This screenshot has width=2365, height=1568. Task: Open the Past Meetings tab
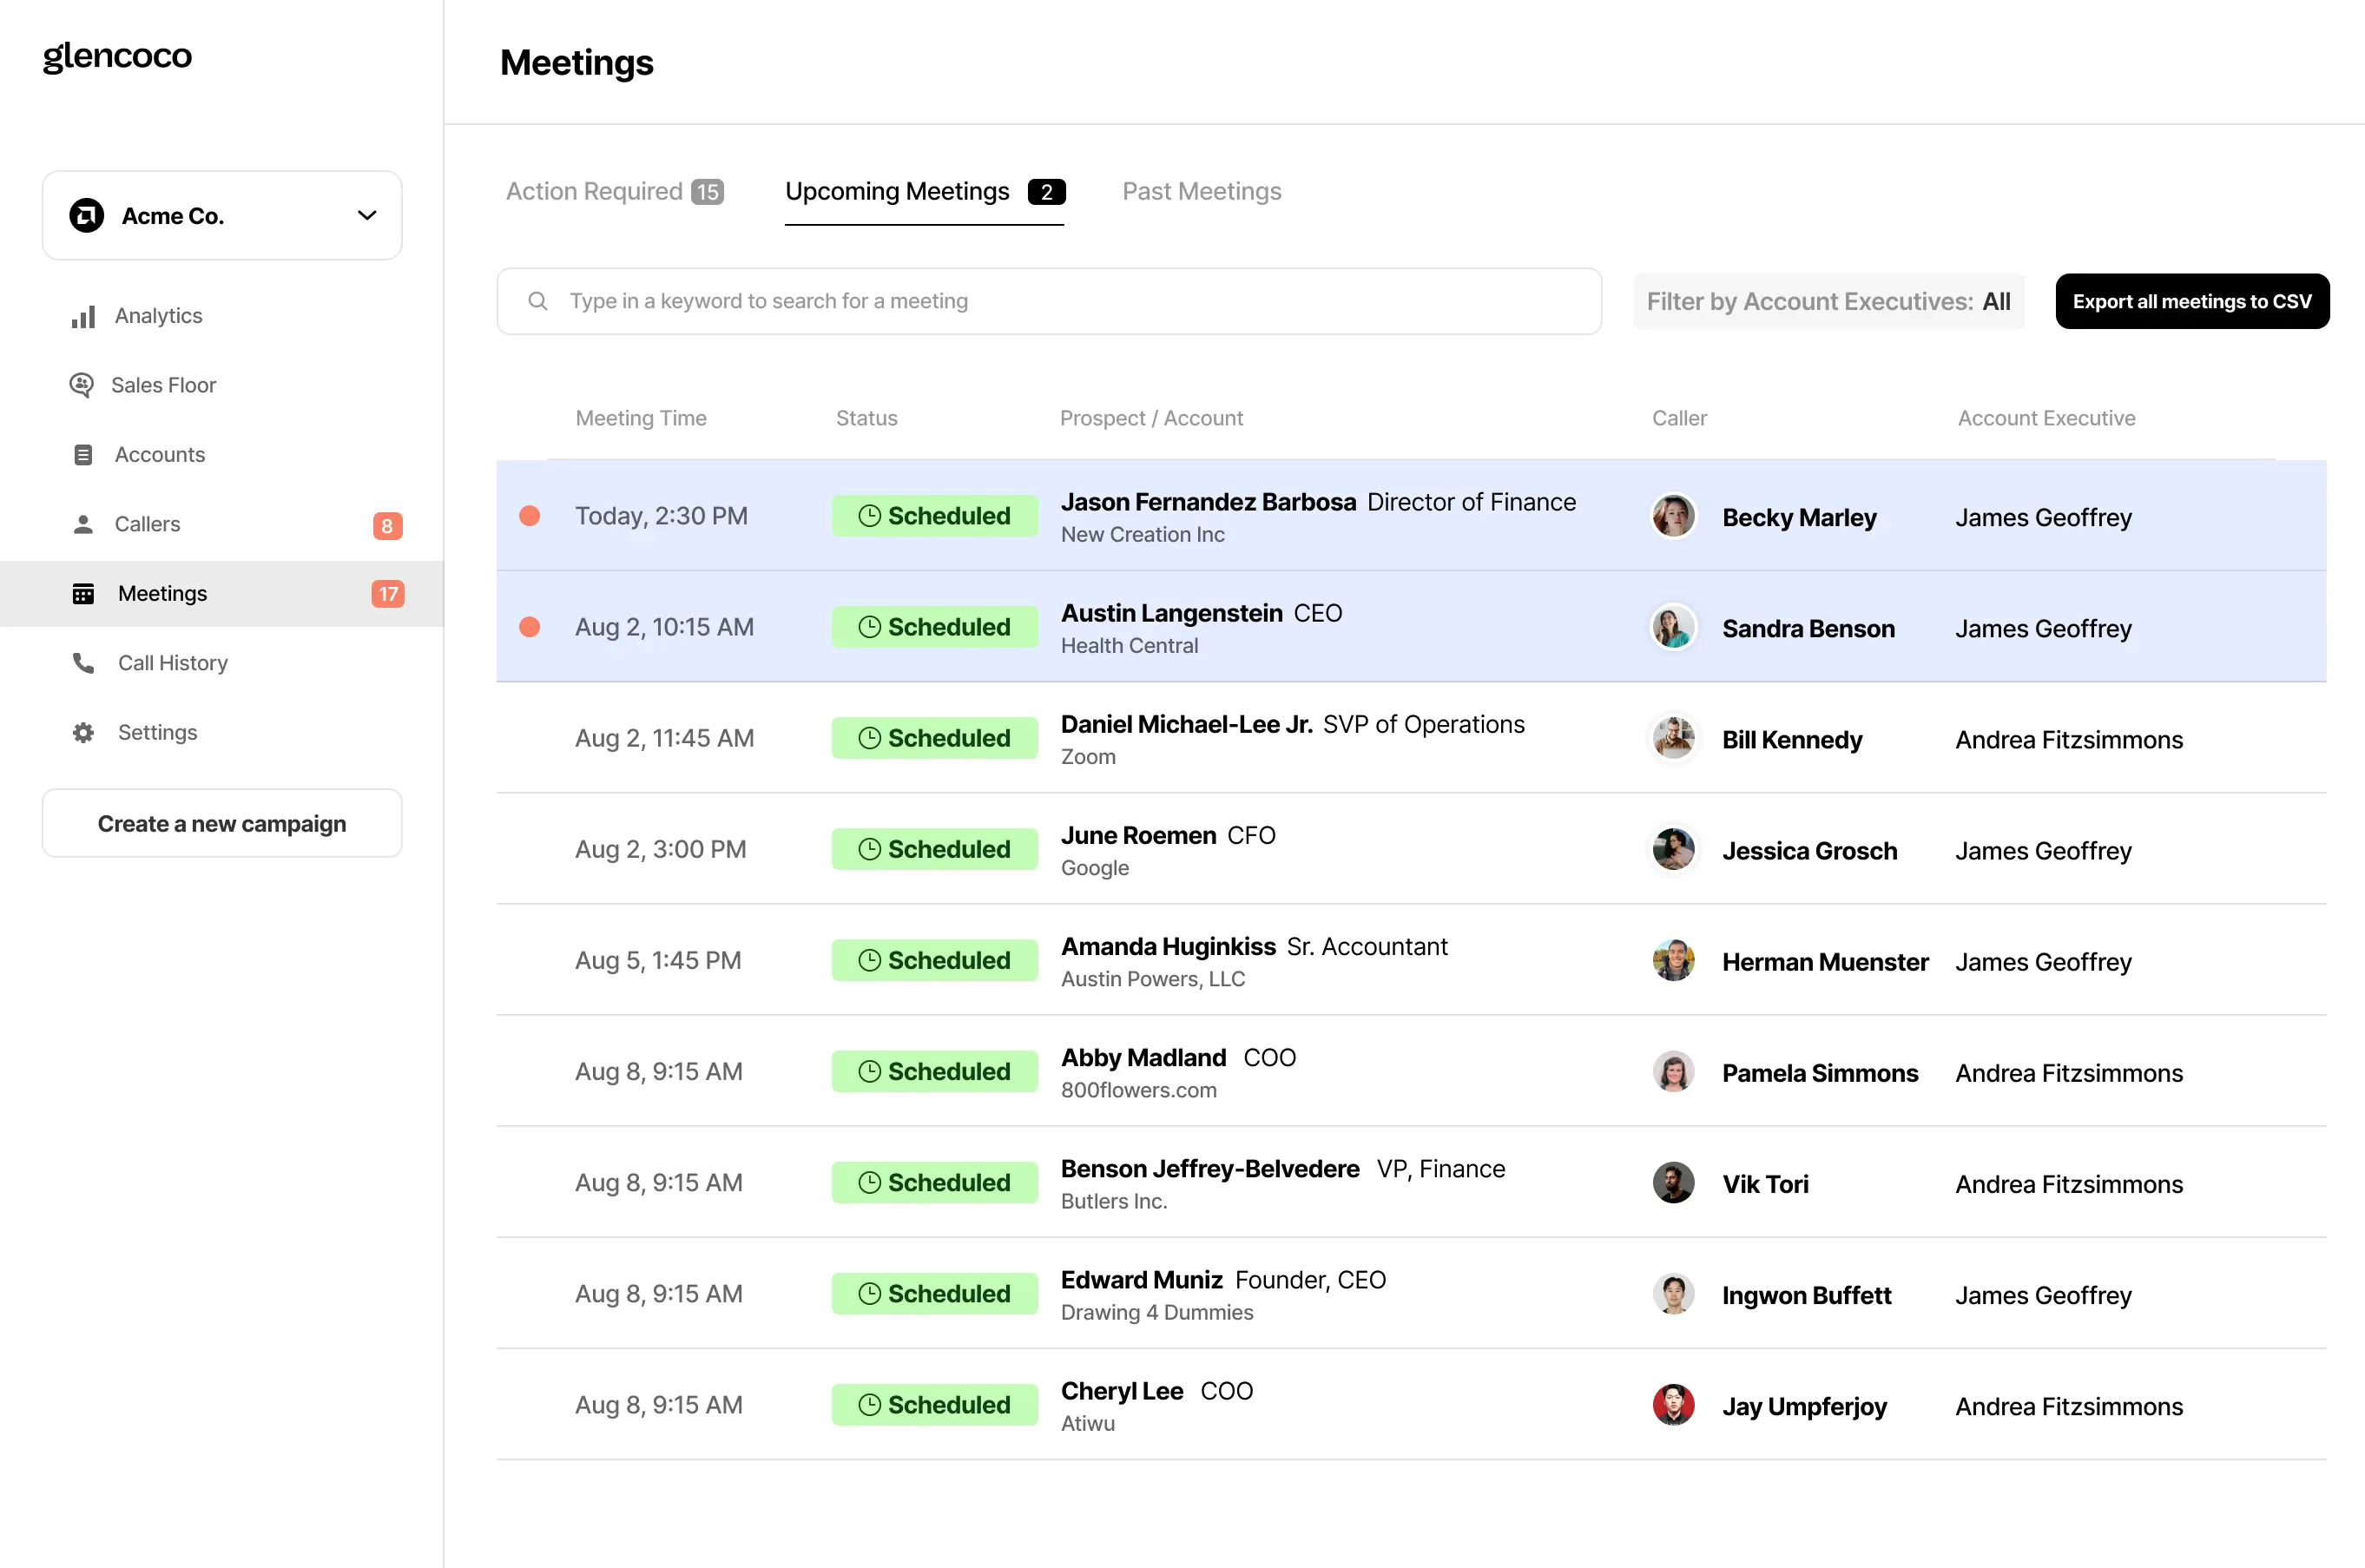click(1201, 191)
